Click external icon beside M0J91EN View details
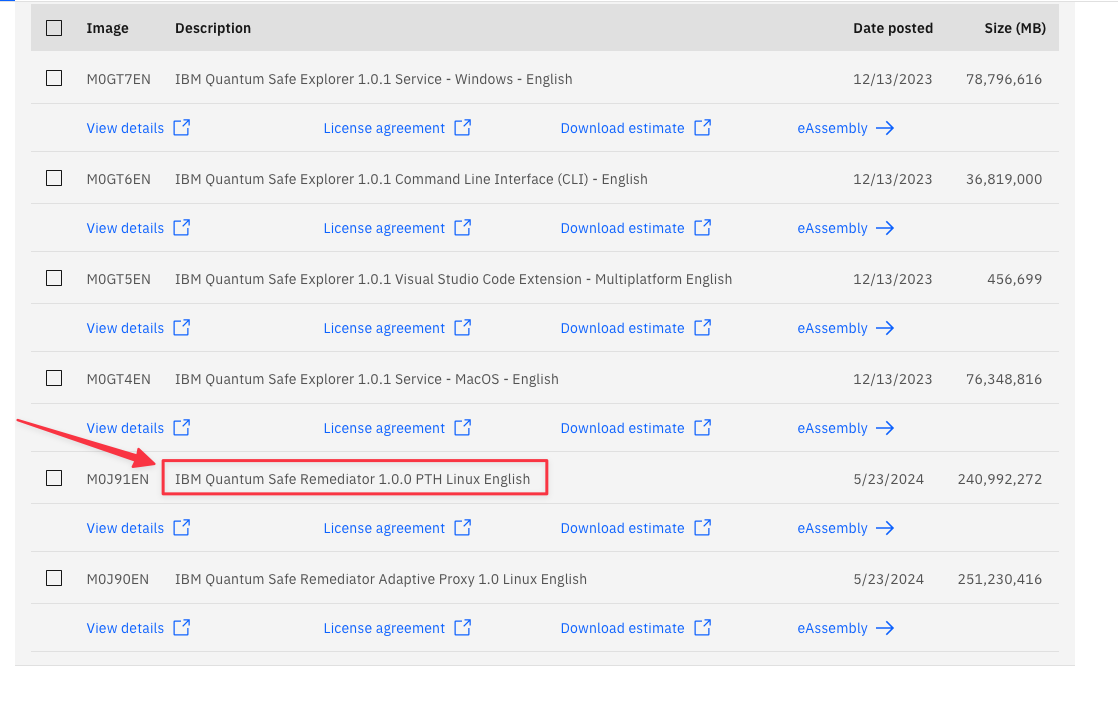 click(x=182, y=528)
